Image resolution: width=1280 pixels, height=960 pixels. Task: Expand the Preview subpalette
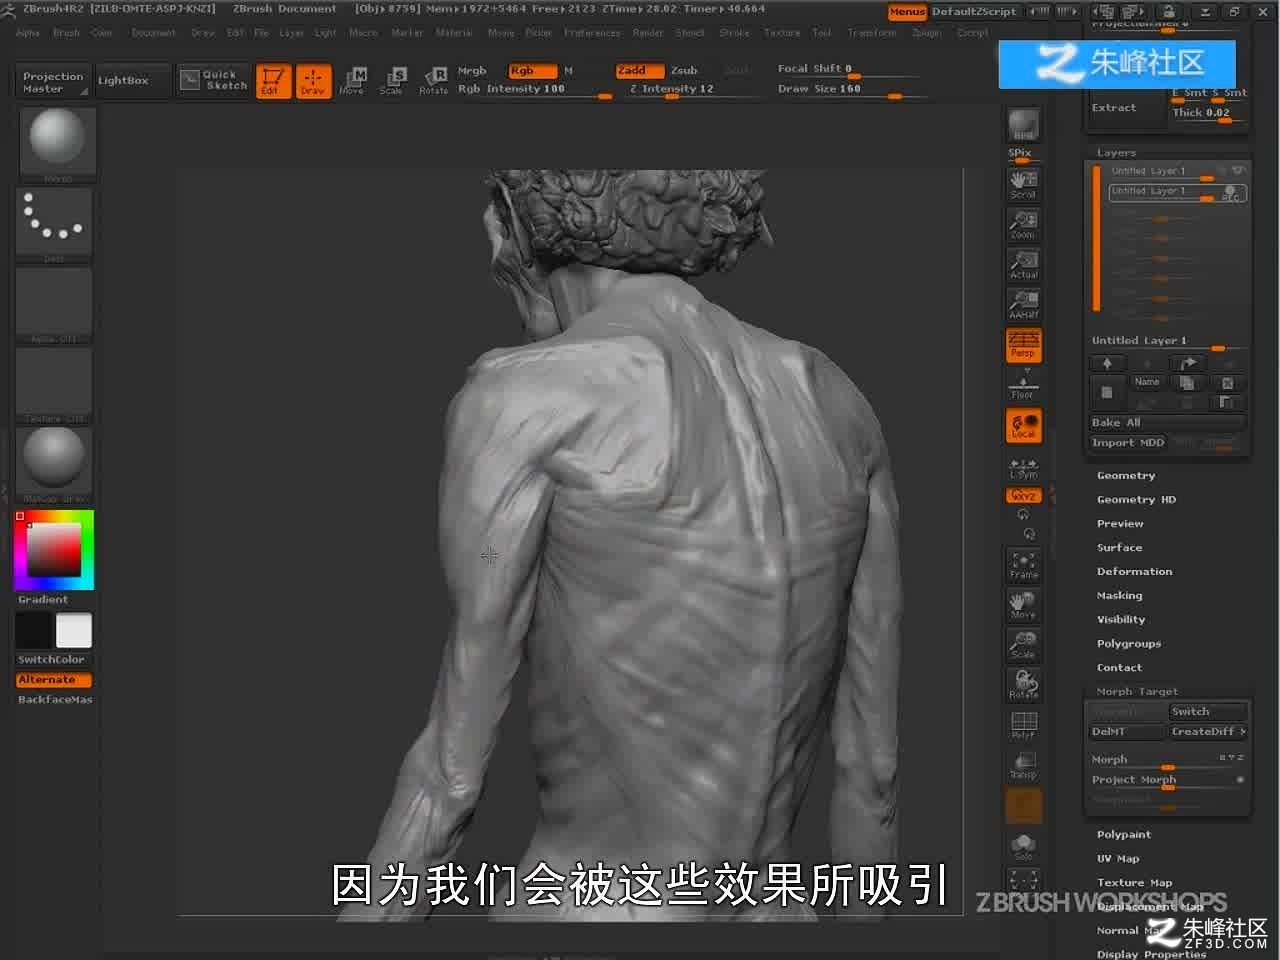(x=1120, y=524)
